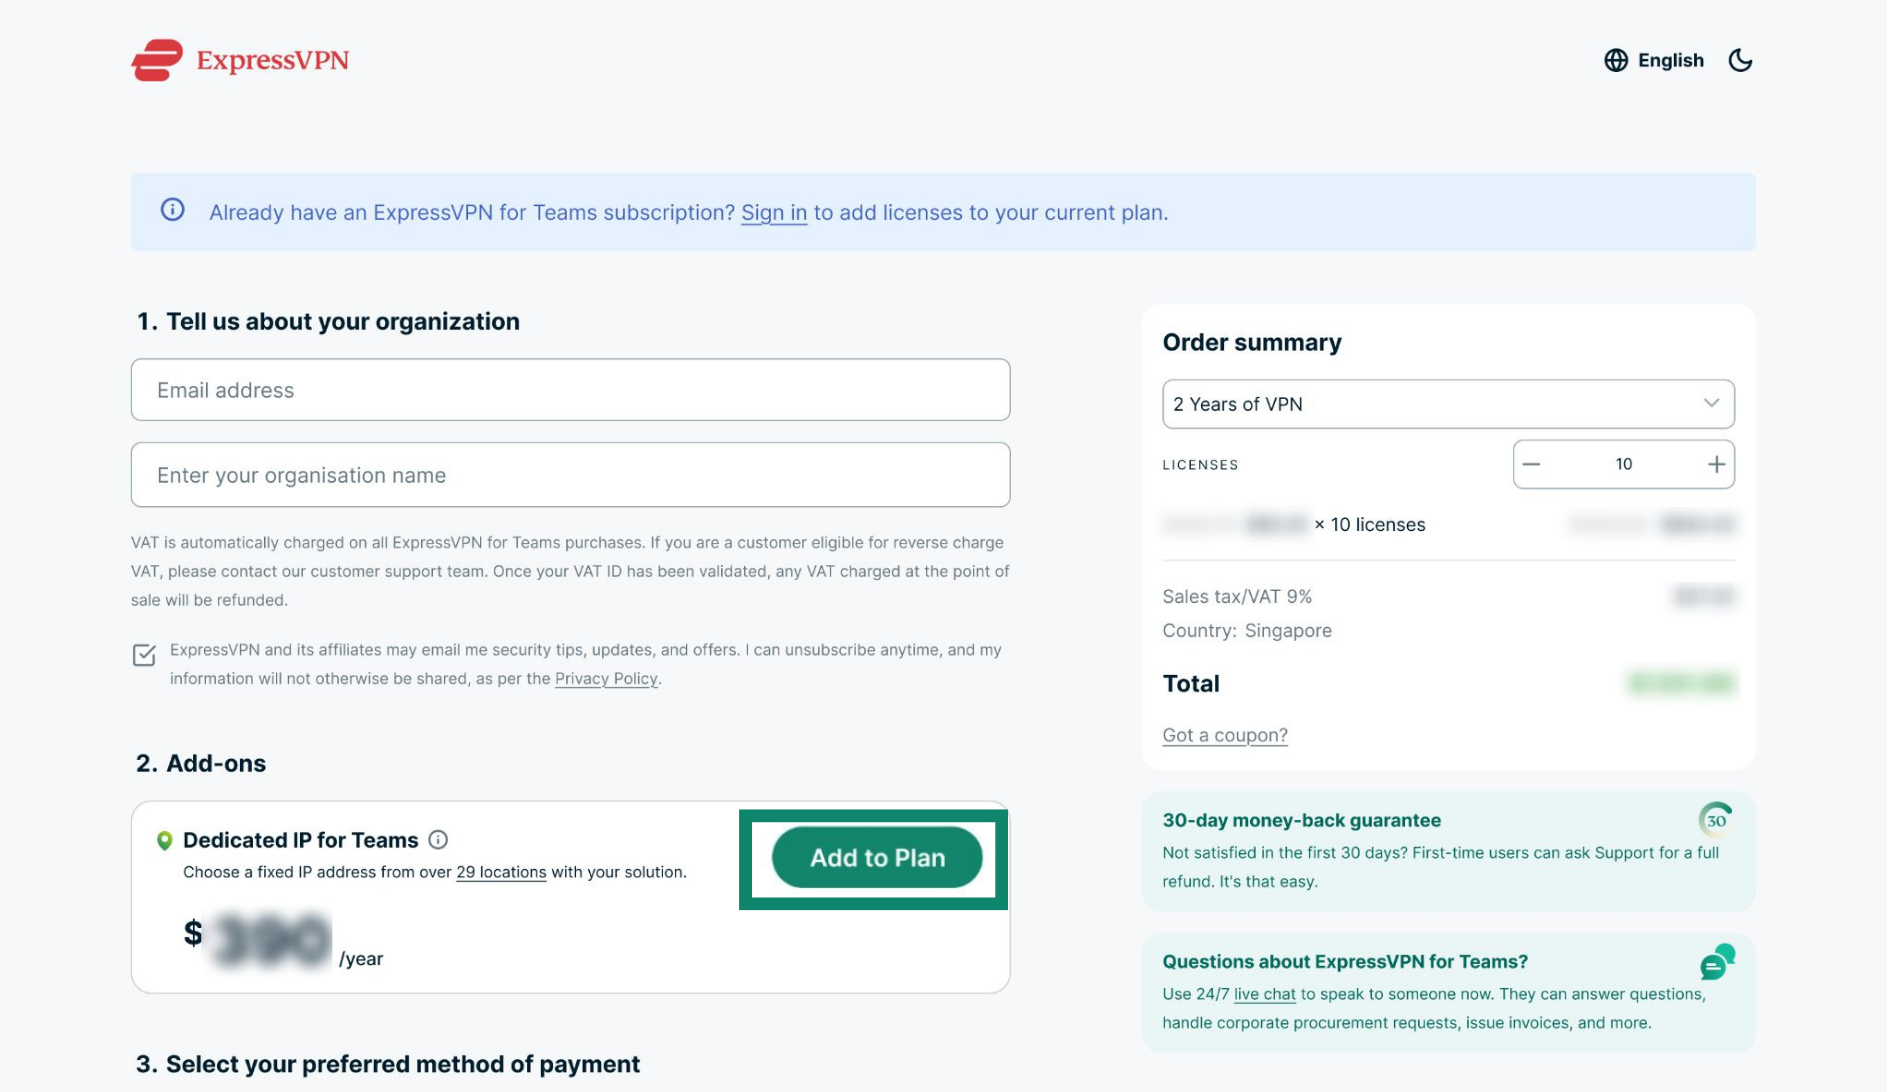This screenshot has height=1092, width=1887.
Task: Click the 30-day guarantee badge icon
Action: pyautogui.click(x=1716, y=820)
